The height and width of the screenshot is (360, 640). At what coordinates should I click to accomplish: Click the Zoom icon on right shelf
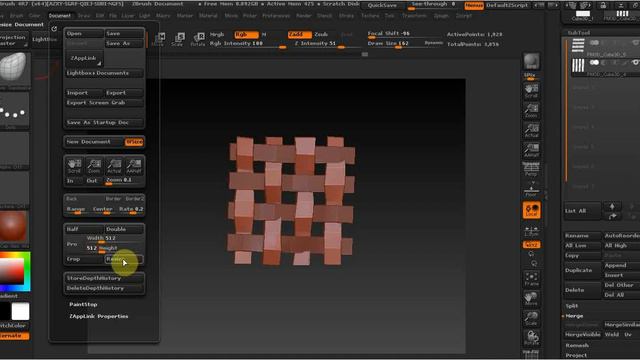click(531, 111)
